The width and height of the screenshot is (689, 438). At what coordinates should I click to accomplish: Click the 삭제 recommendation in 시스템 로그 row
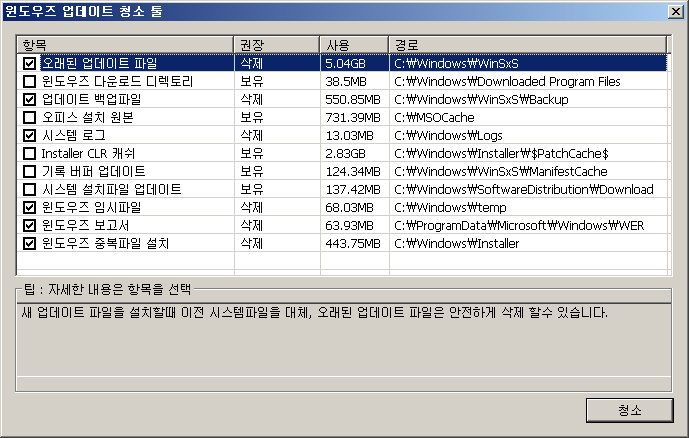pyautogui.click(x=252, y=135)
